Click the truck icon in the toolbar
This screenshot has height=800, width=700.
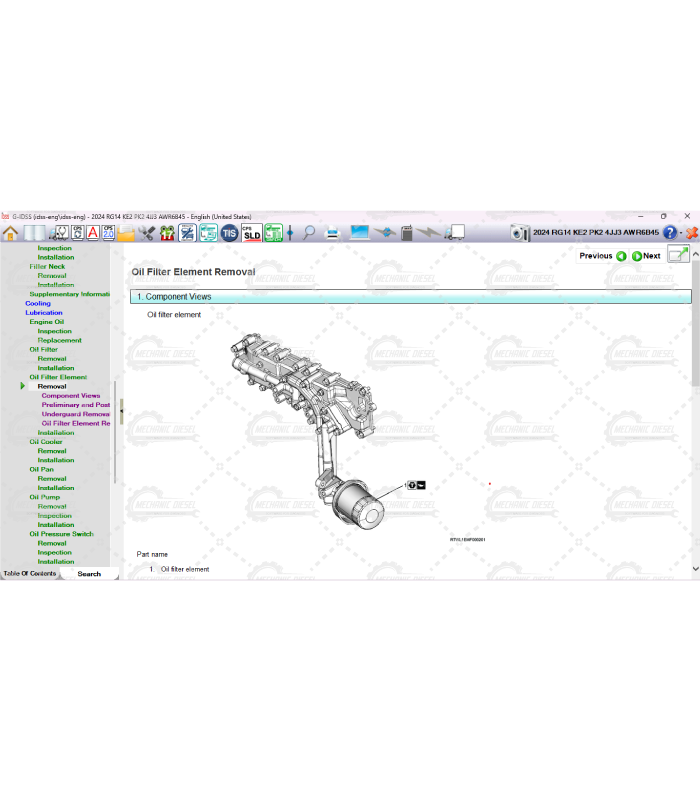tap(455, 233)
